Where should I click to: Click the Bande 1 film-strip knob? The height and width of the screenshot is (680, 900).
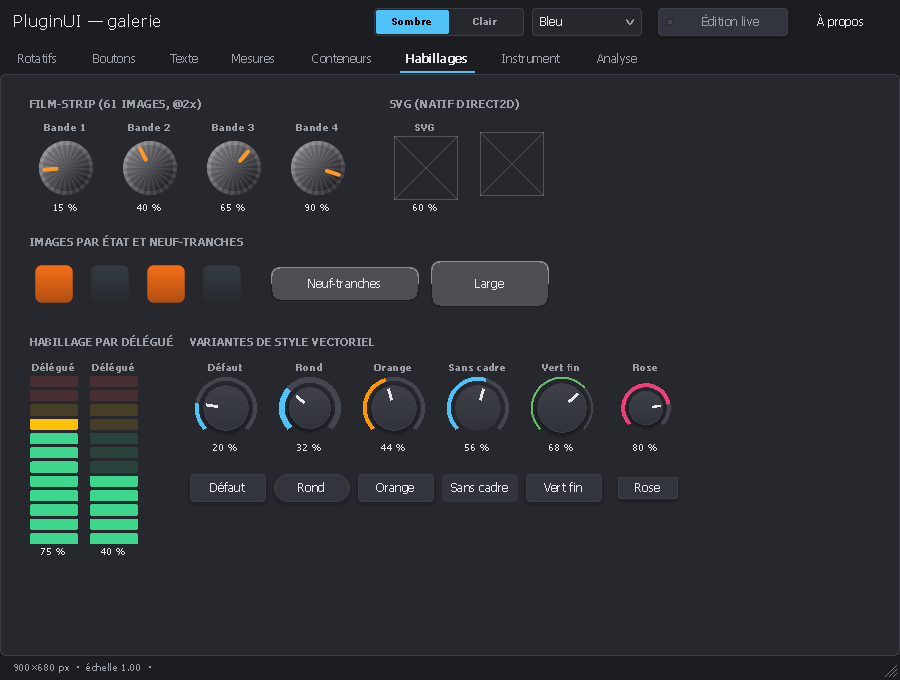click(x=65, y=168)
